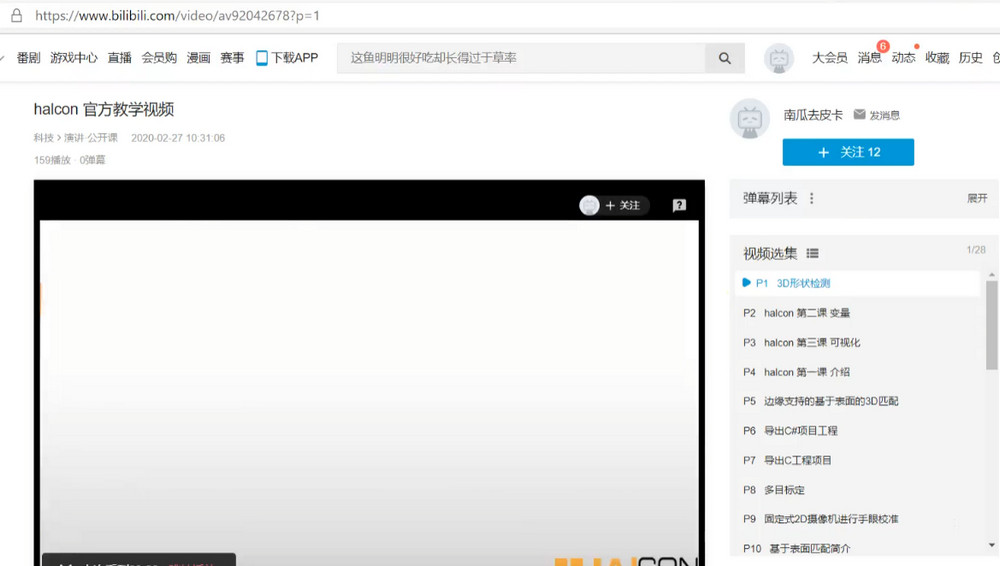Select P3 halcon 第三课 可视化
The image size is (1000, 566).
[858, 343]
